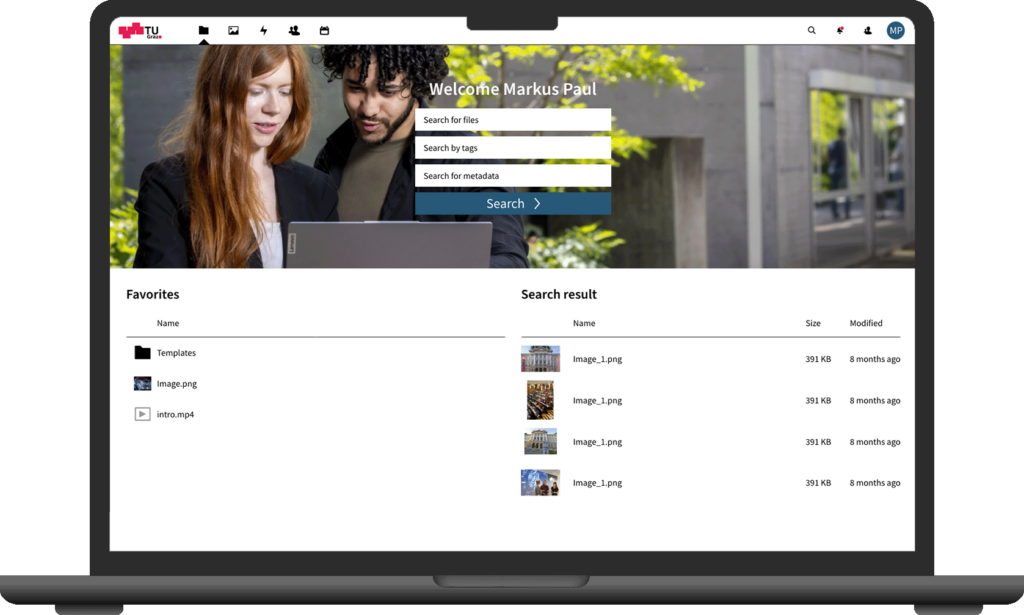Open the Contacts people icon

(x=294, y=31)
